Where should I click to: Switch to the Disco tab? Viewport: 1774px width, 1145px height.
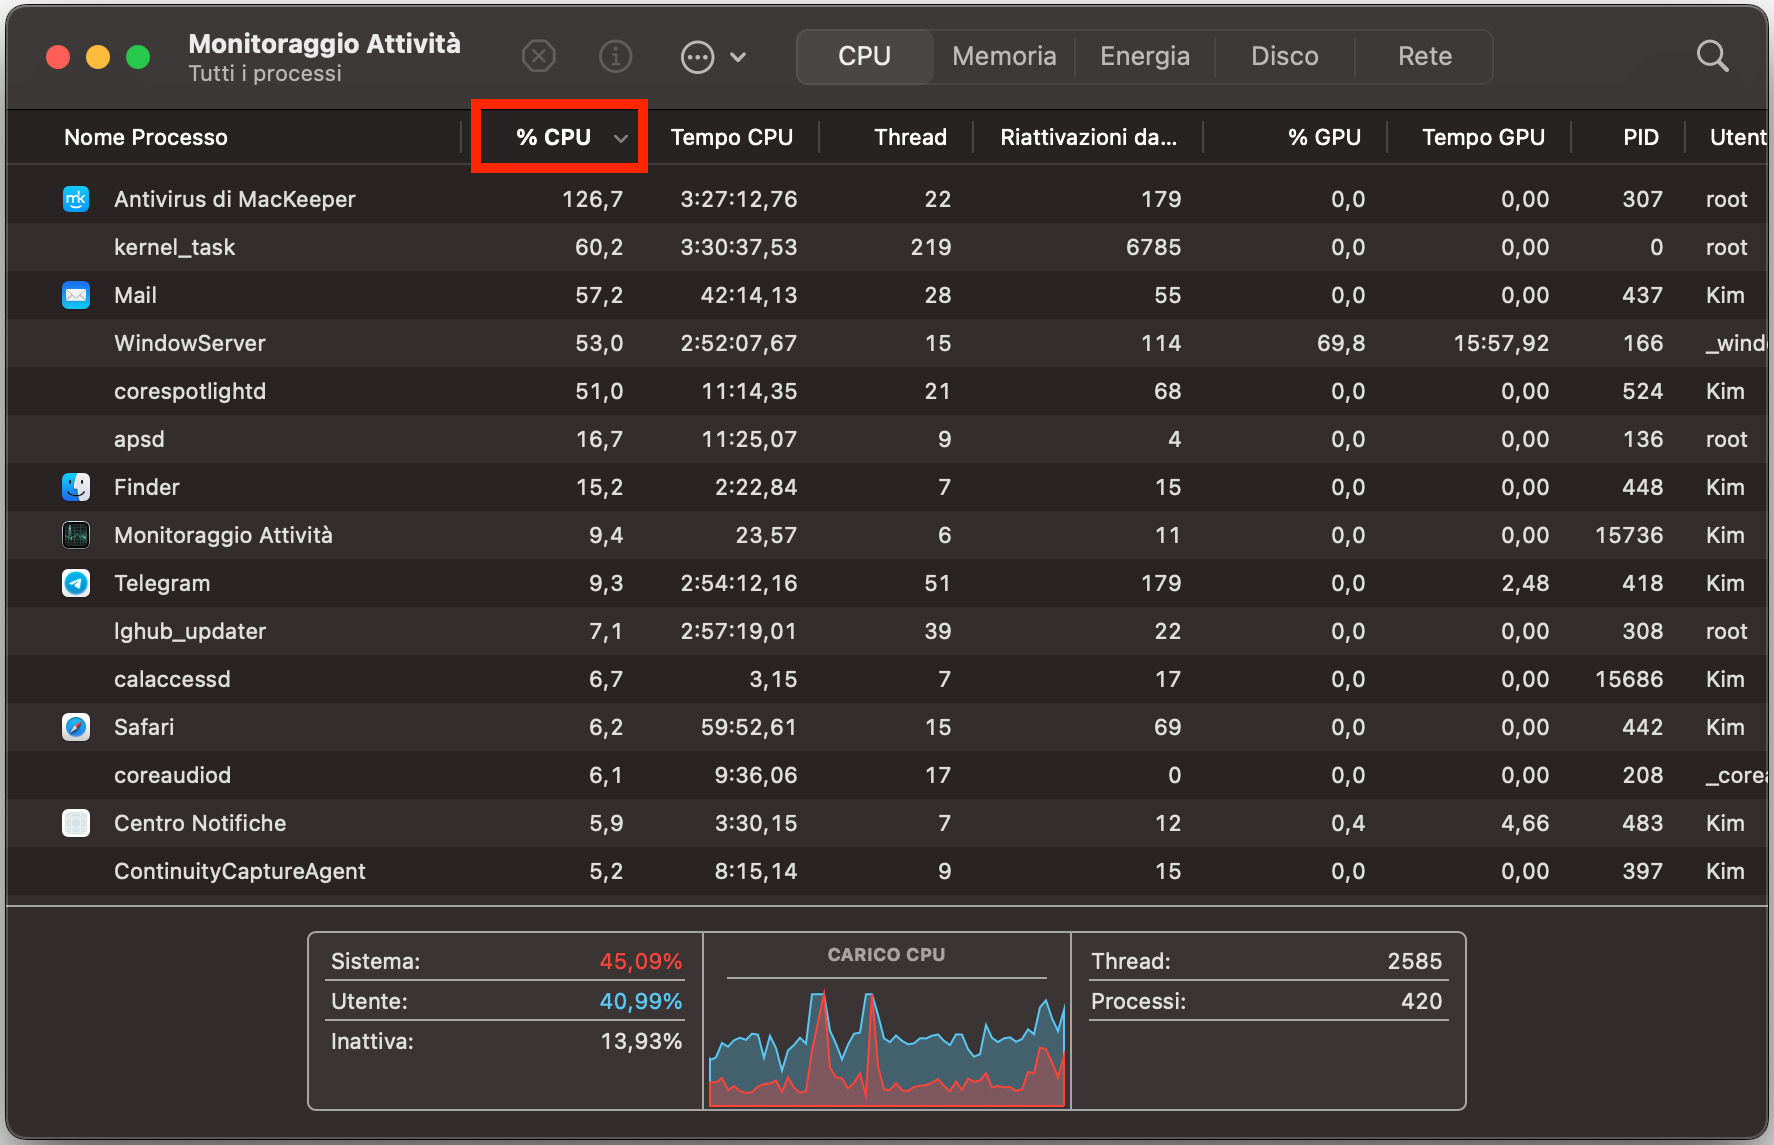1285,56
